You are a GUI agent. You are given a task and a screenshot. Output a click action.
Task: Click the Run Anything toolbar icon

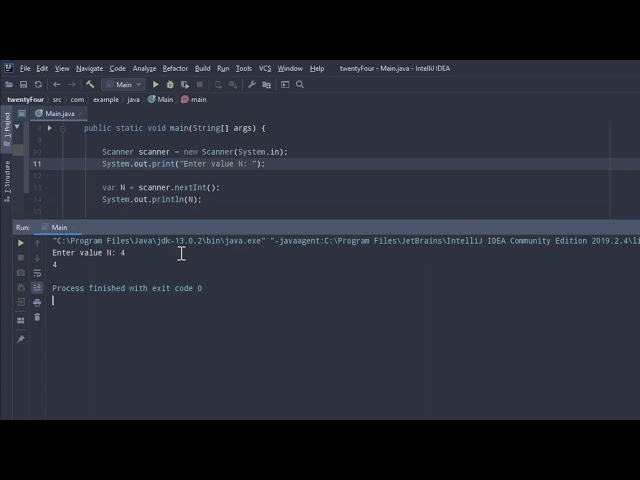[x=285, y=84]
